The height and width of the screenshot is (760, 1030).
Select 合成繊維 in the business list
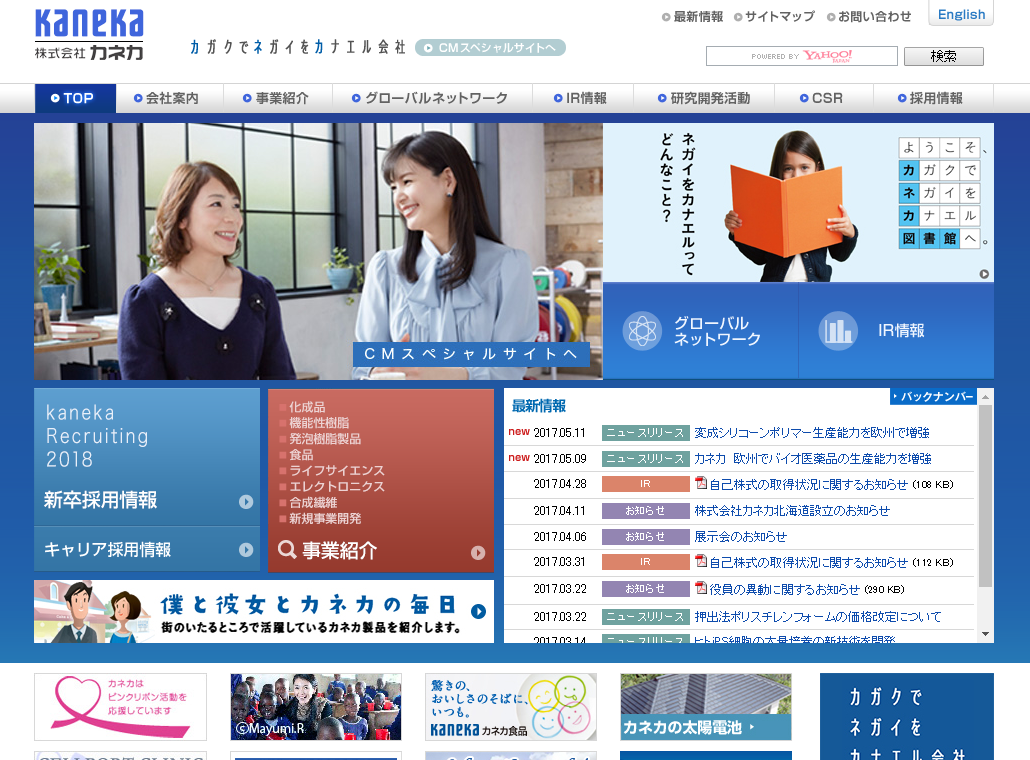point(313,503)
